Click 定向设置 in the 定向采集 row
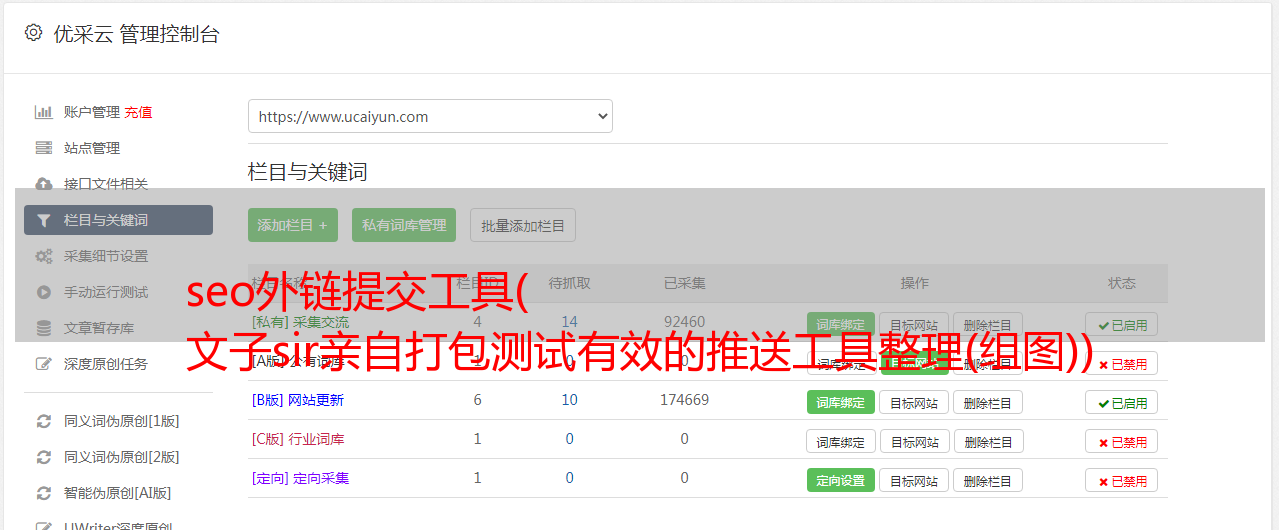Image resolution: width=1279 pixels, height=530 pixels. pos(841,481)
